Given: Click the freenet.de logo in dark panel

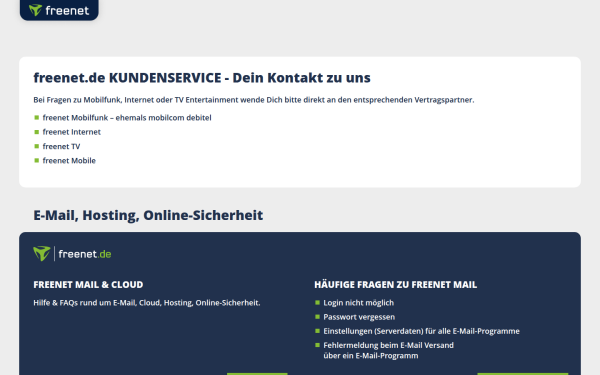Looking at the screenshot, I should tap(72, 254).
